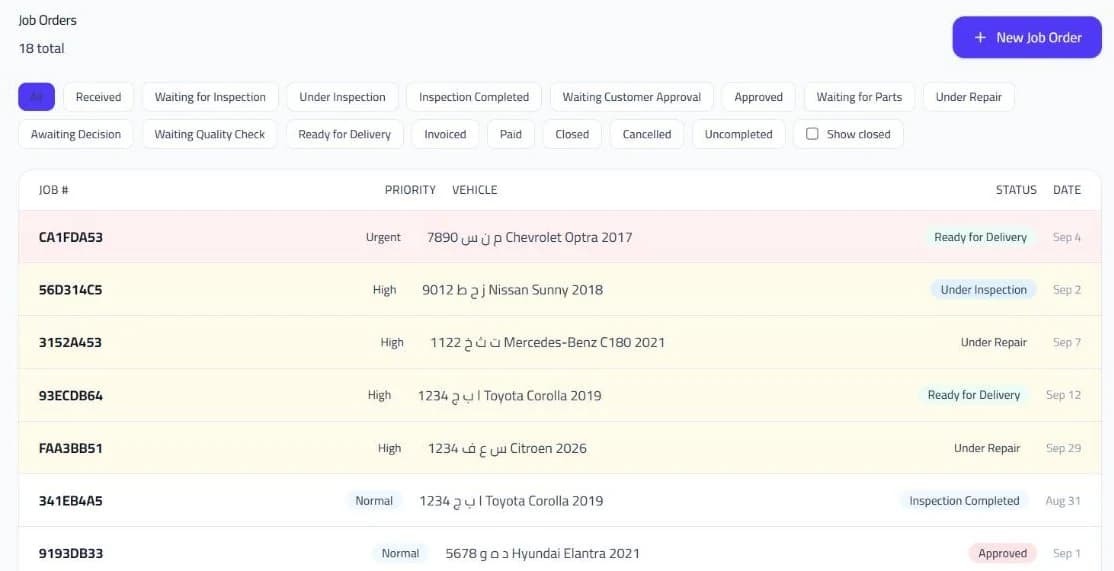Filter by Waiting Quality Check

point(210,134)
